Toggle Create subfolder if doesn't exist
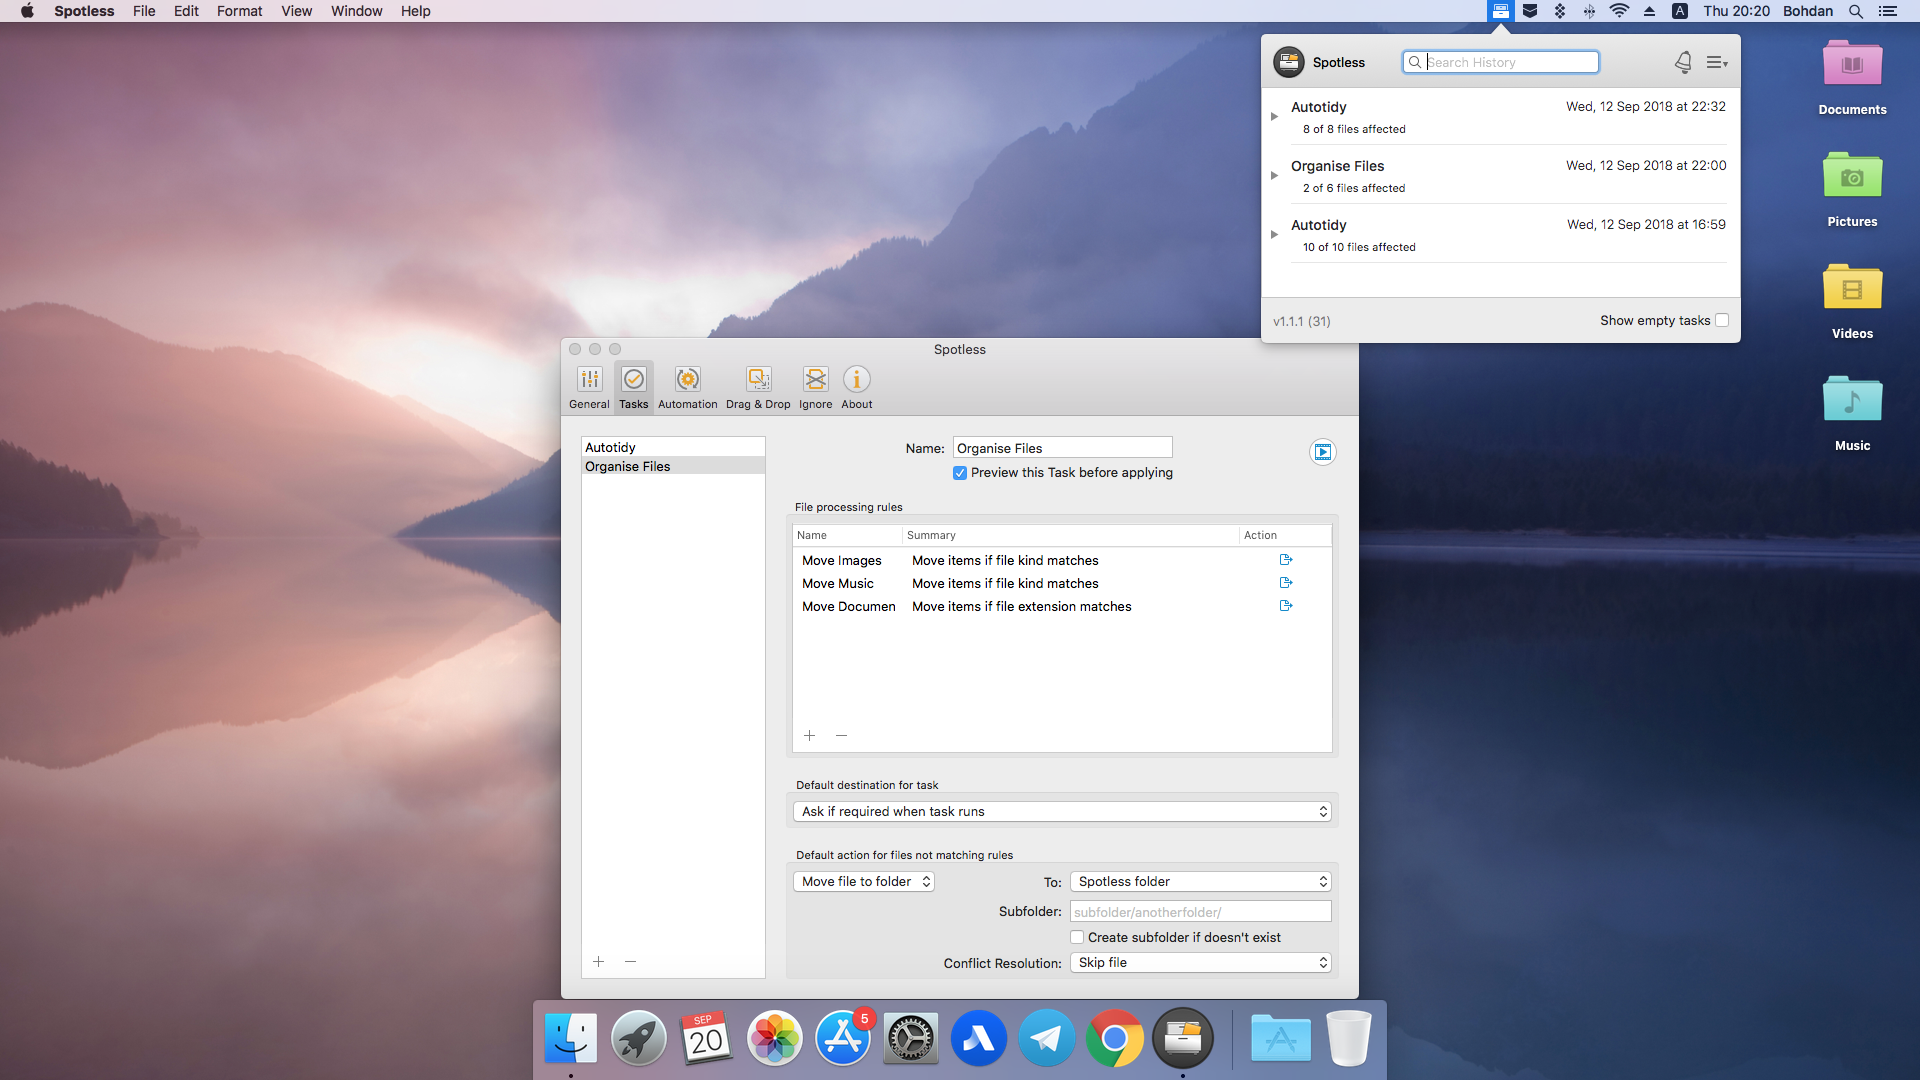 pos(1077,936)
